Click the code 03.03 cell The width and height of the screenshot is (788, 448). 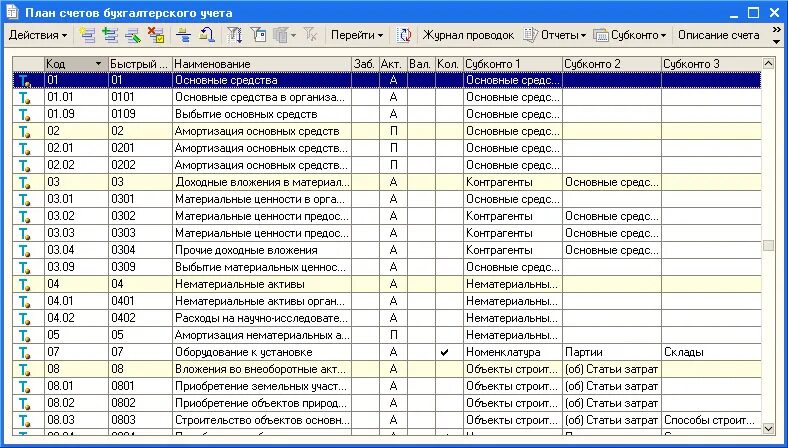76,233
